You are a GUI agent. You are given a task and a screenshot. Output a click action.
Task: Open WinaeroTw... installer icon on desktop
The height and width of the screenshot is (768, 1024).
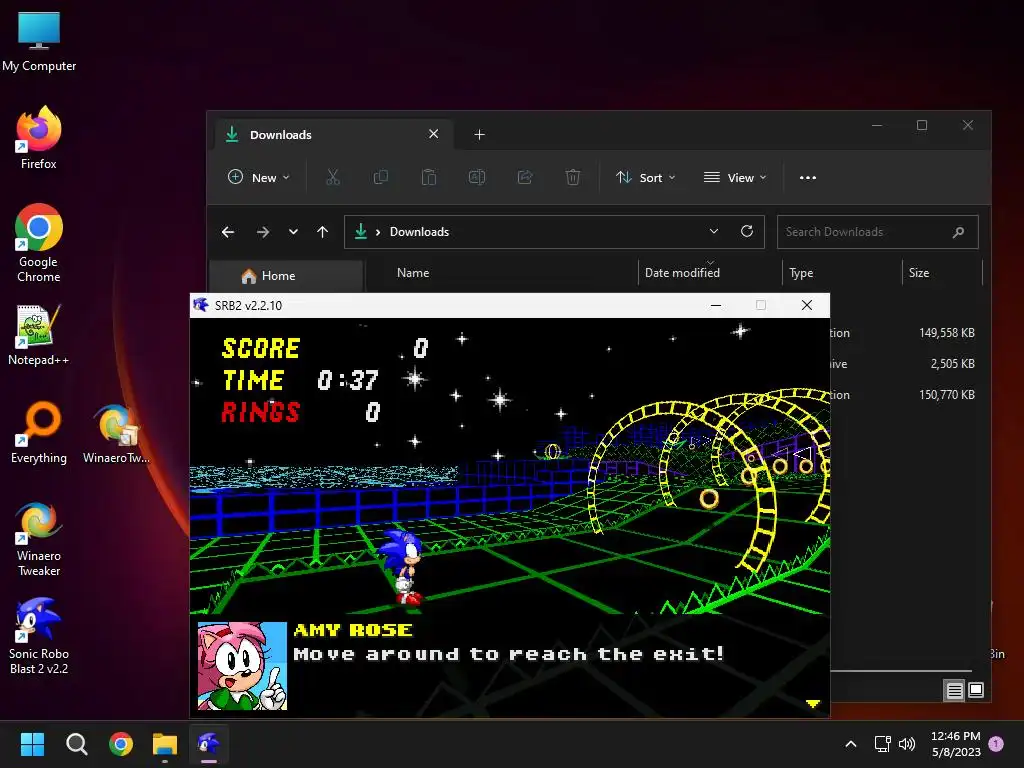click(116, 432)
